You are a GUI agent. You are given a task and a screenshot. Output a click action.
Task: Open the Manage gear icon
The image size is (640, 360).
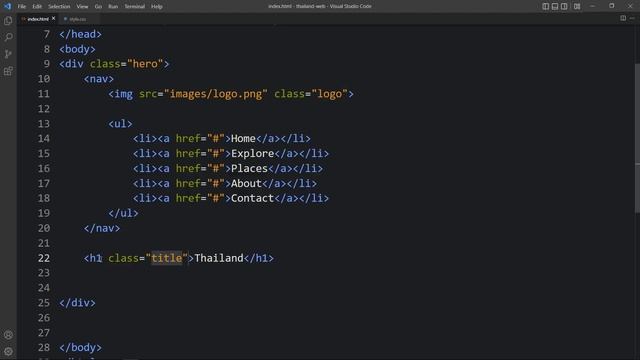coord(8,351)
